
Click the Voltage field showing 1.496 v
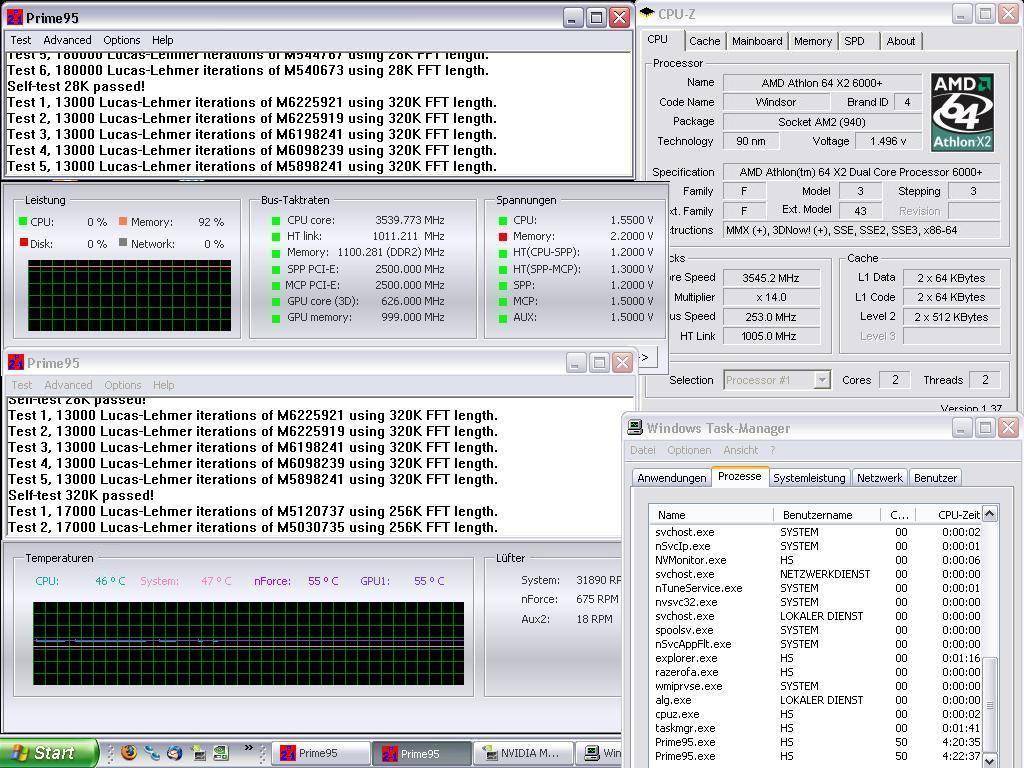(888, 141)
